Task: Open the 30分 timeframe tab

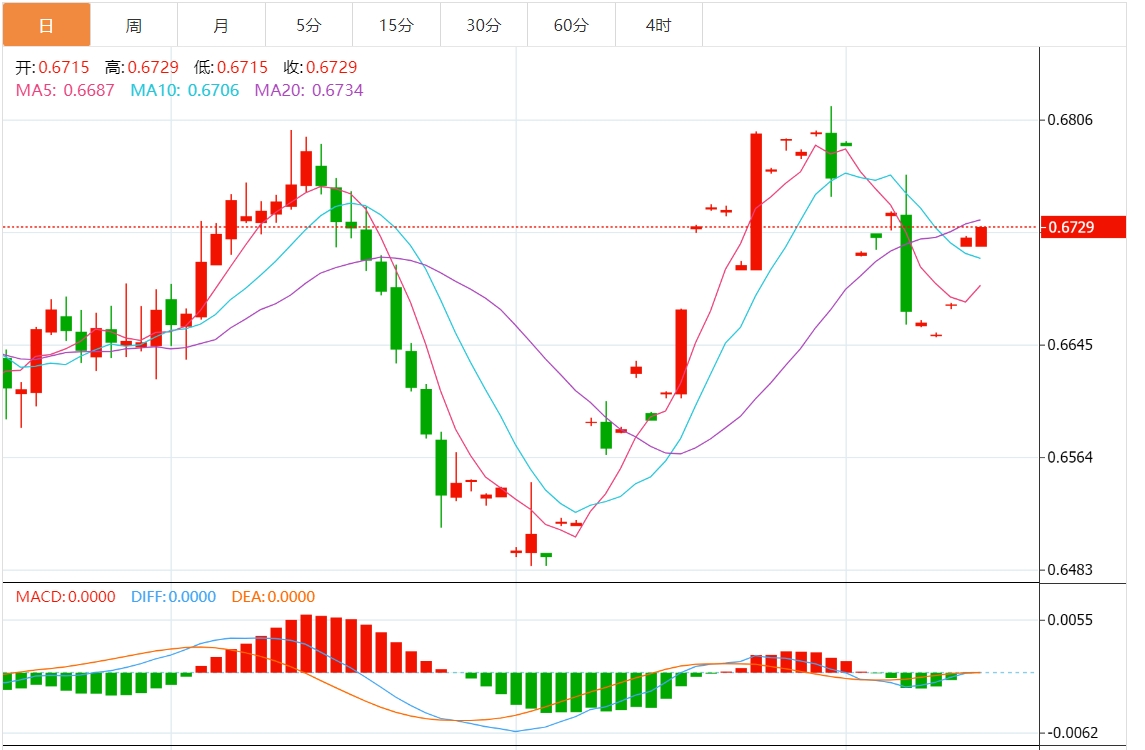Action: 484,25
